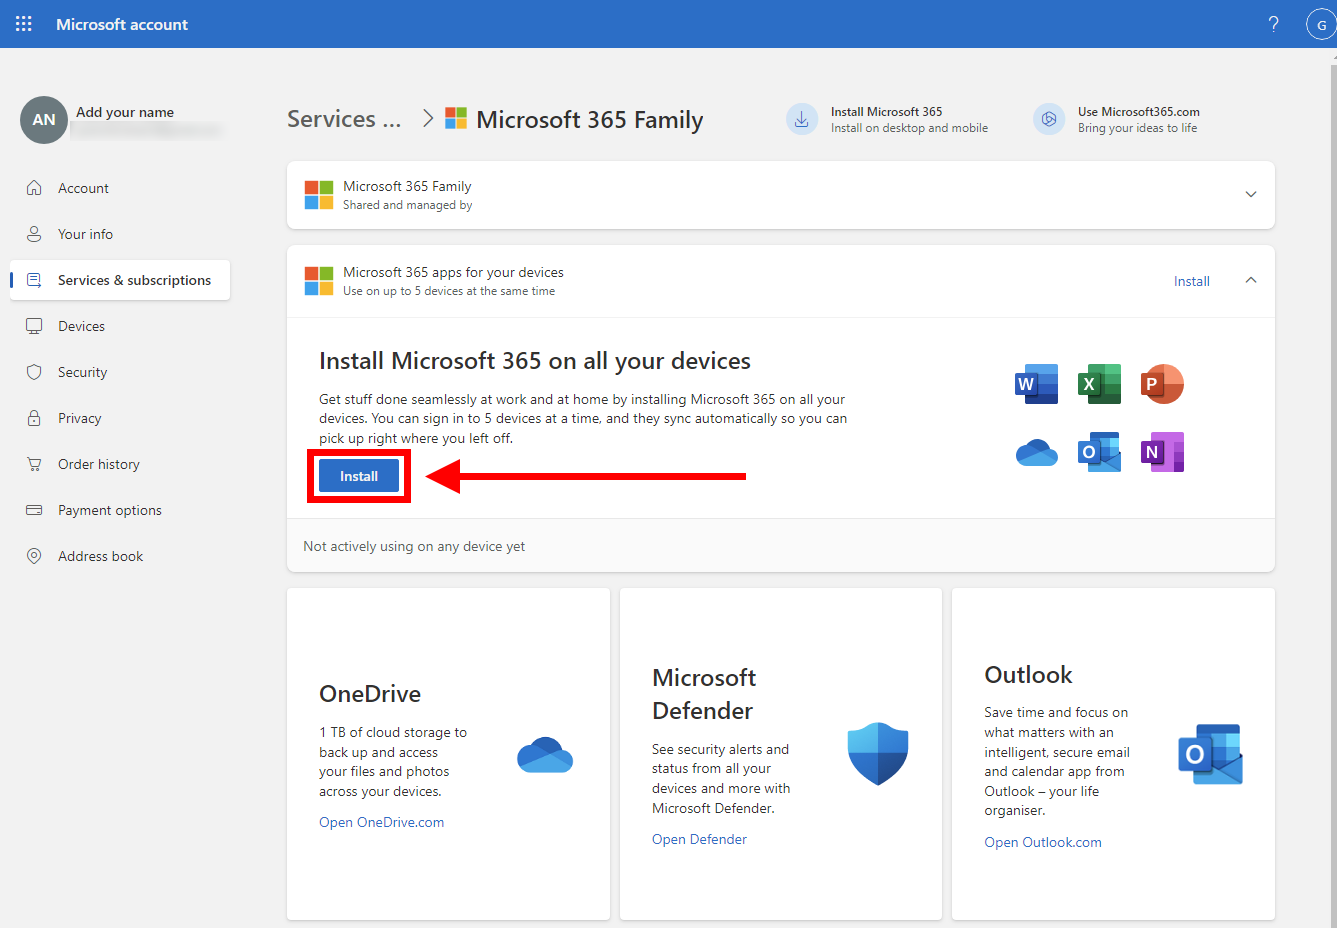Select Services & subscriptions in sidebar
The height and width of the screenshot is (928, 1337).
[x=120, y=280]
